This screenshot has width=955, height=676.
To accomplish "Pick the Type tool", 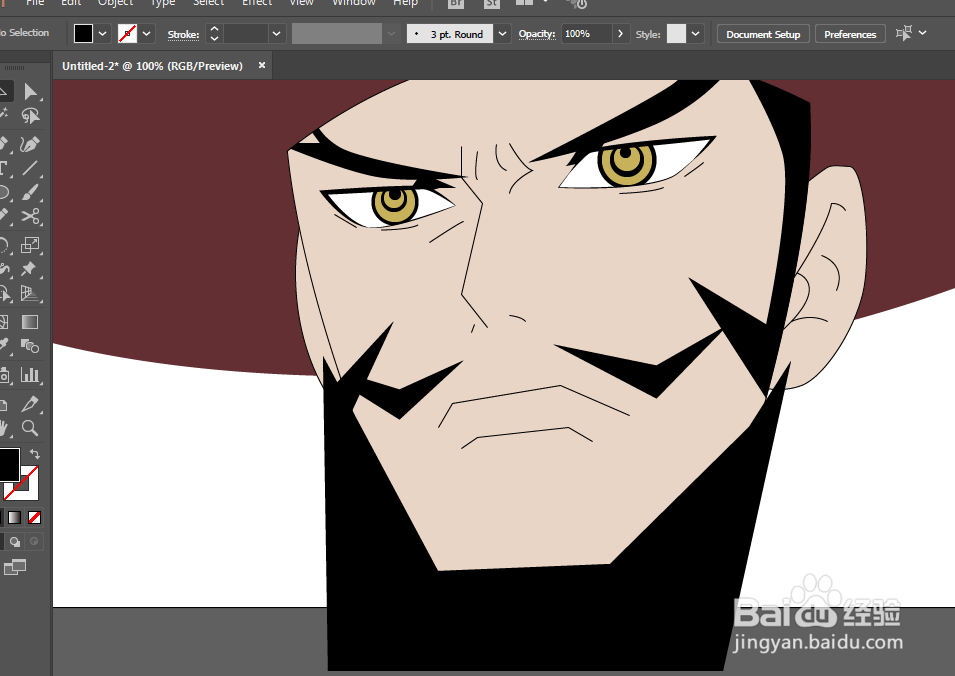I will click(4, 168).
